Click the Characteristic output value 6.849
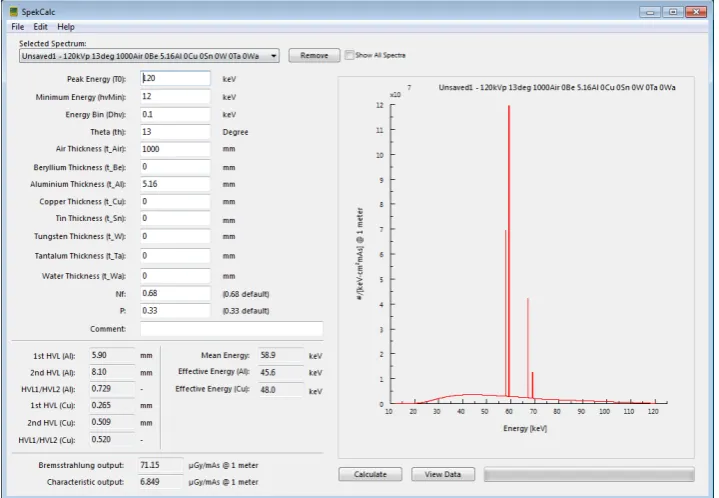This screenshot has height=498, width=719. 161,482
